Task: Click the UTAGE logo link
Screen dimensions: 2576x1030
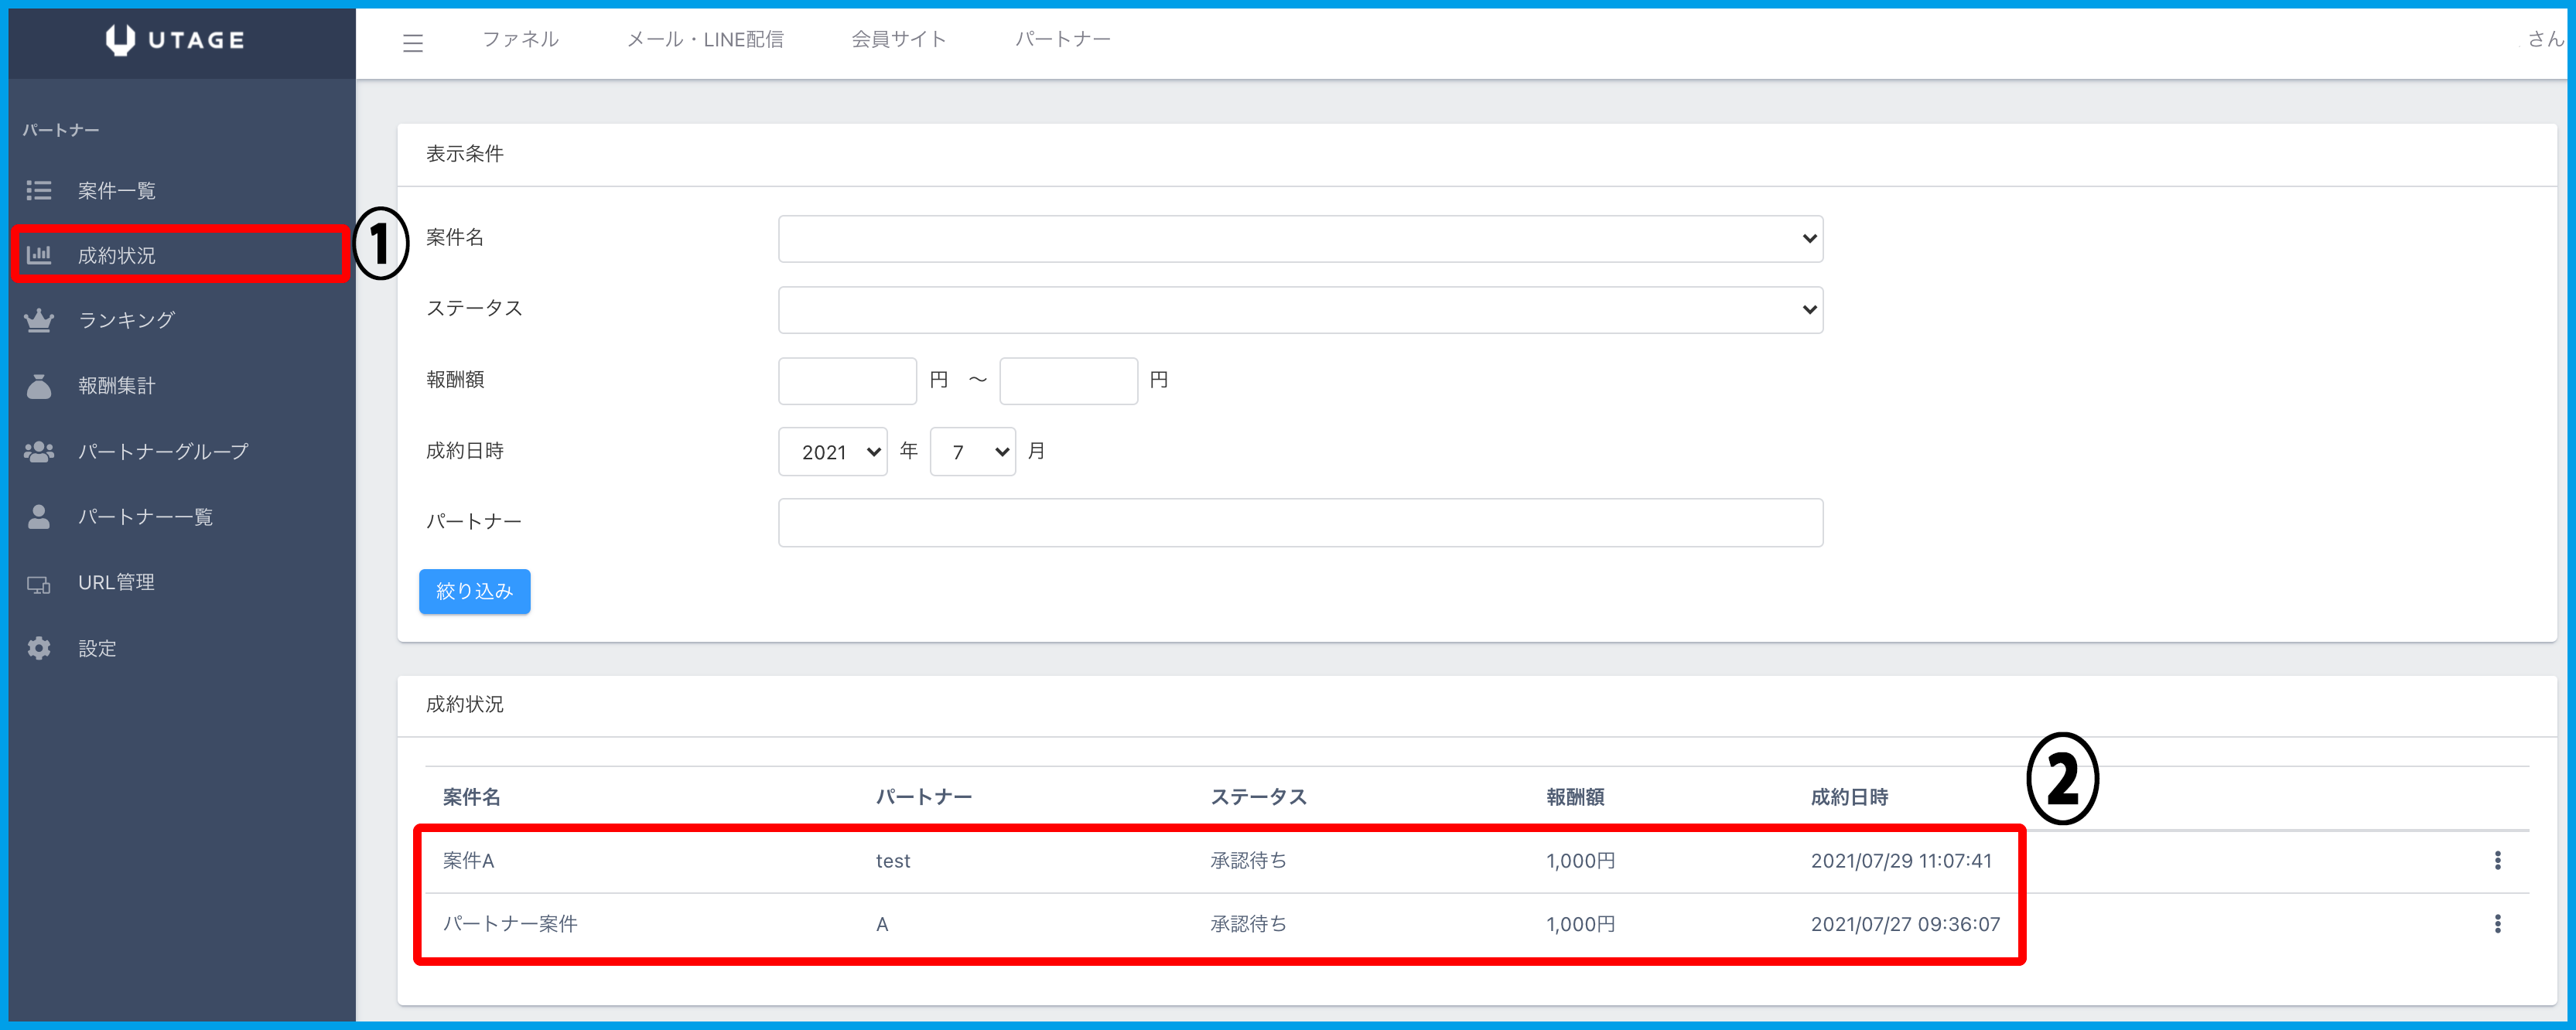Action: pyautogui.click(x=176, y=40)
